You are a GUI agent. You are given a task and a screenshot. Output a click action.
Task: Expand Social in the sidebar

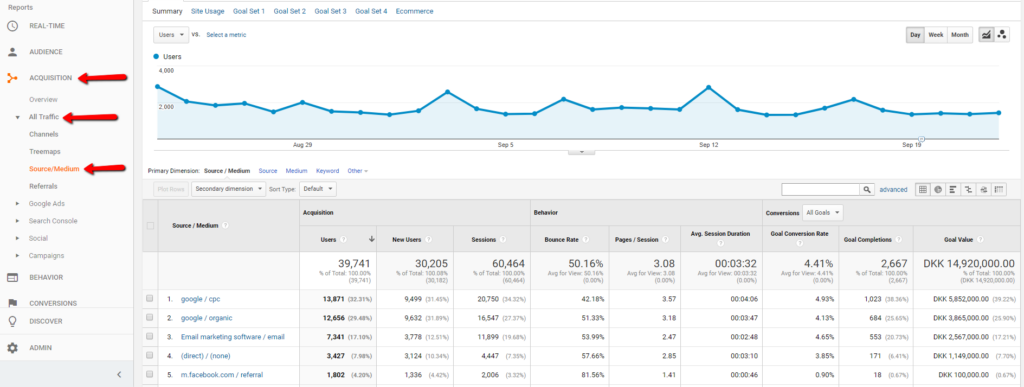click(18, 239)
